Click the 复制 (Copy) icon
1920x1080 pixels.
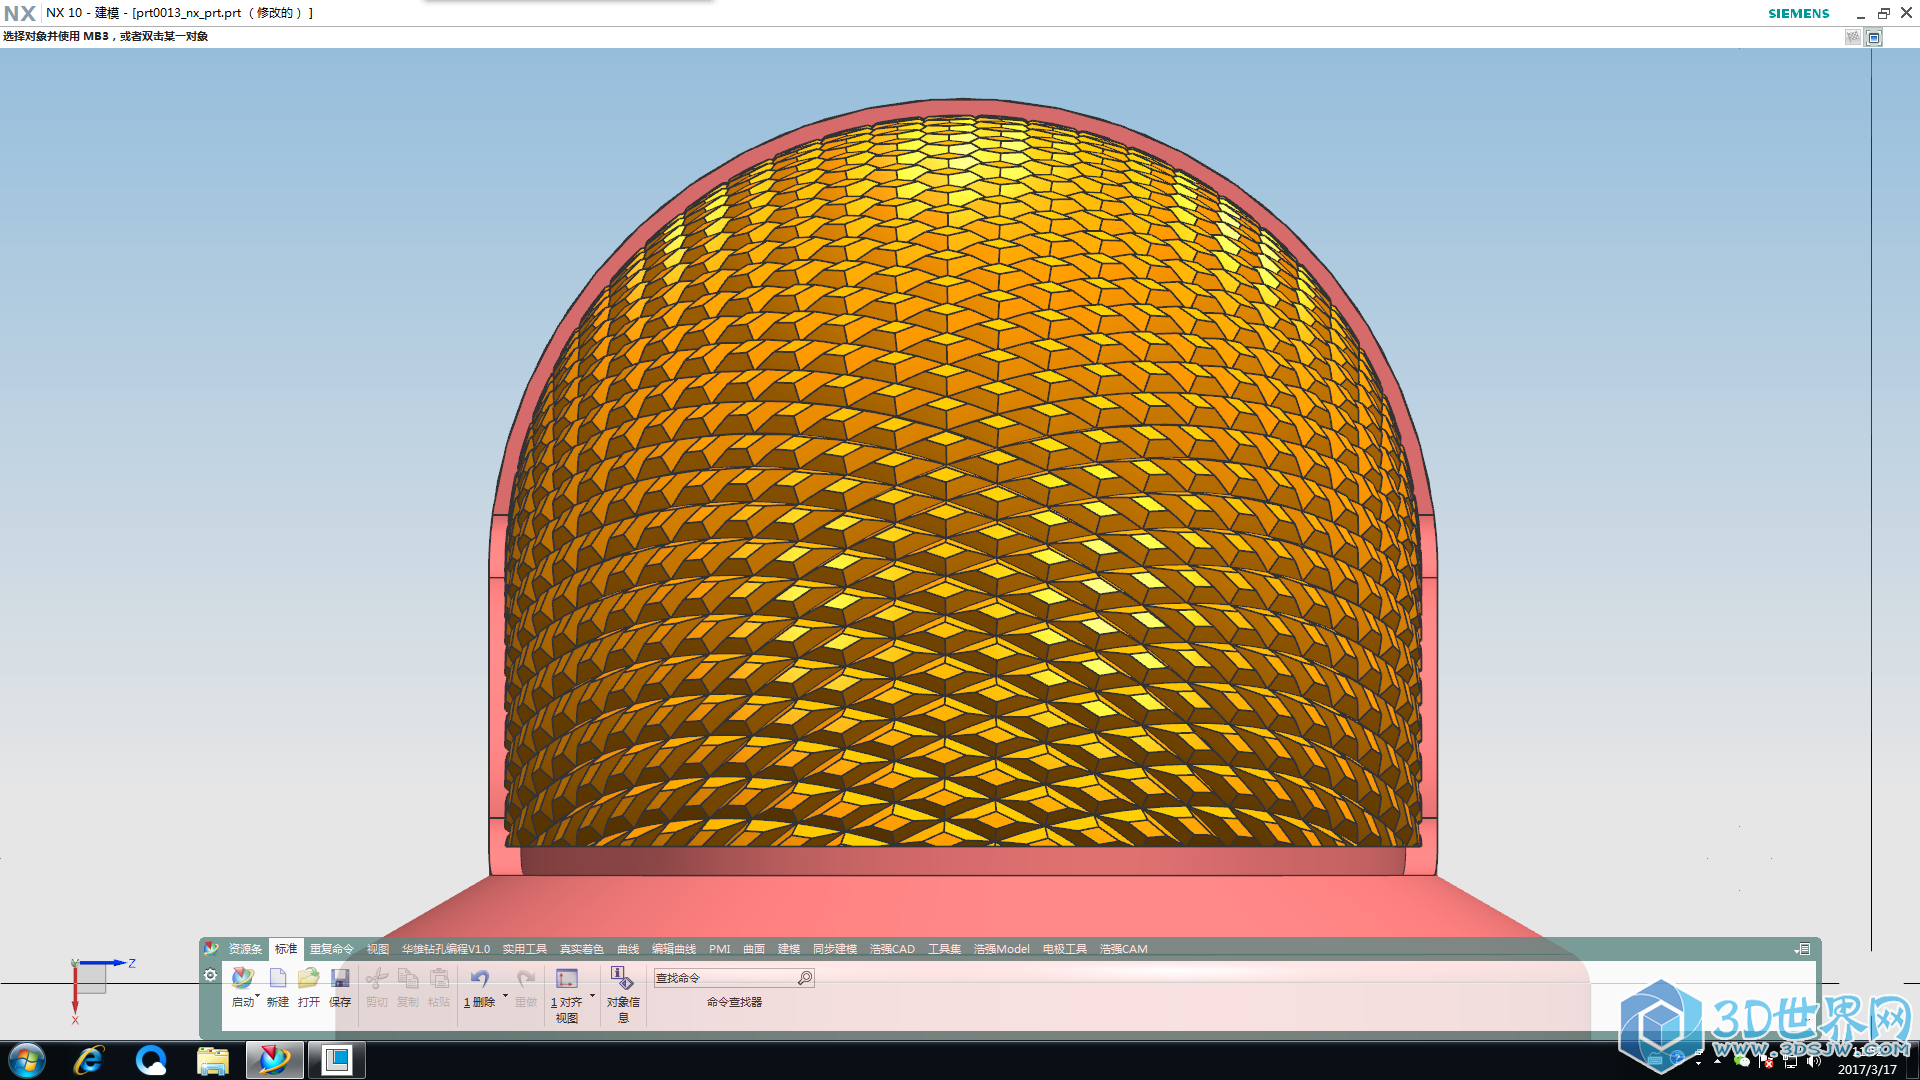coord(408,978)
